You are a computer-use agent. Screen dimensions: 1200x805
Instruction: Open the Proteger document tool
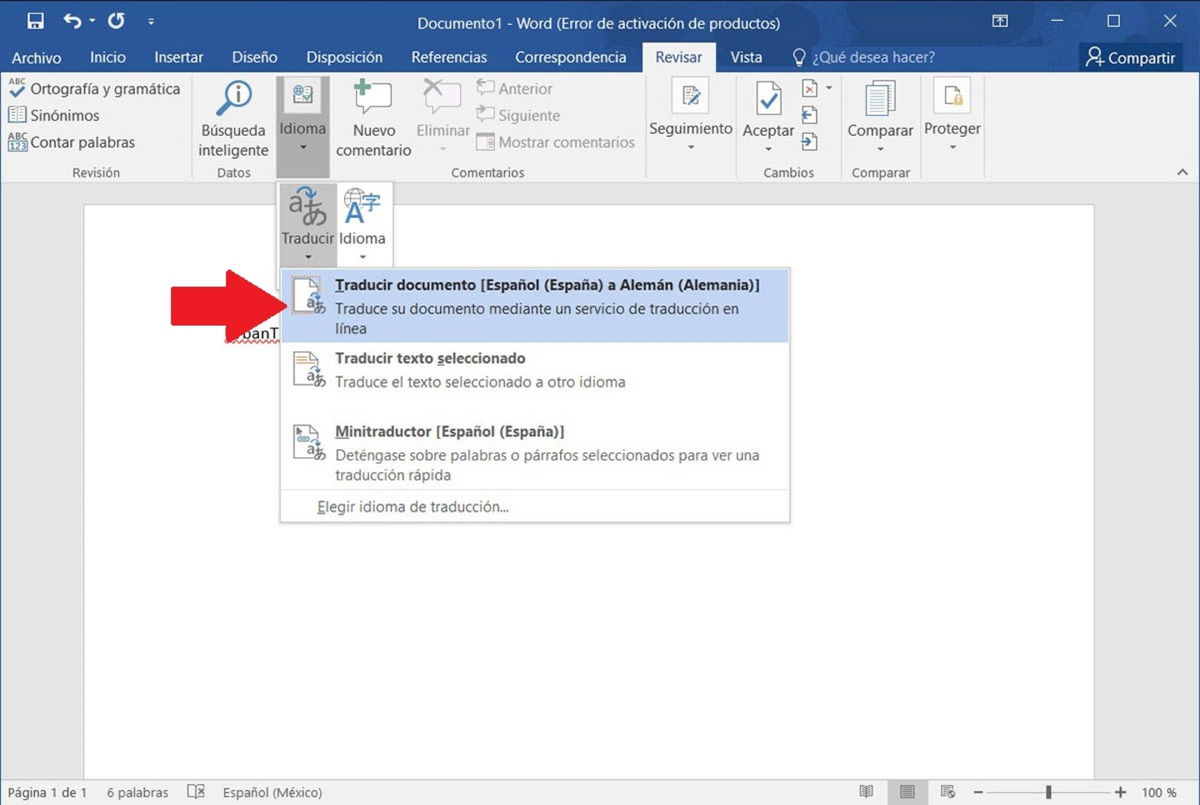pos(951,112)
